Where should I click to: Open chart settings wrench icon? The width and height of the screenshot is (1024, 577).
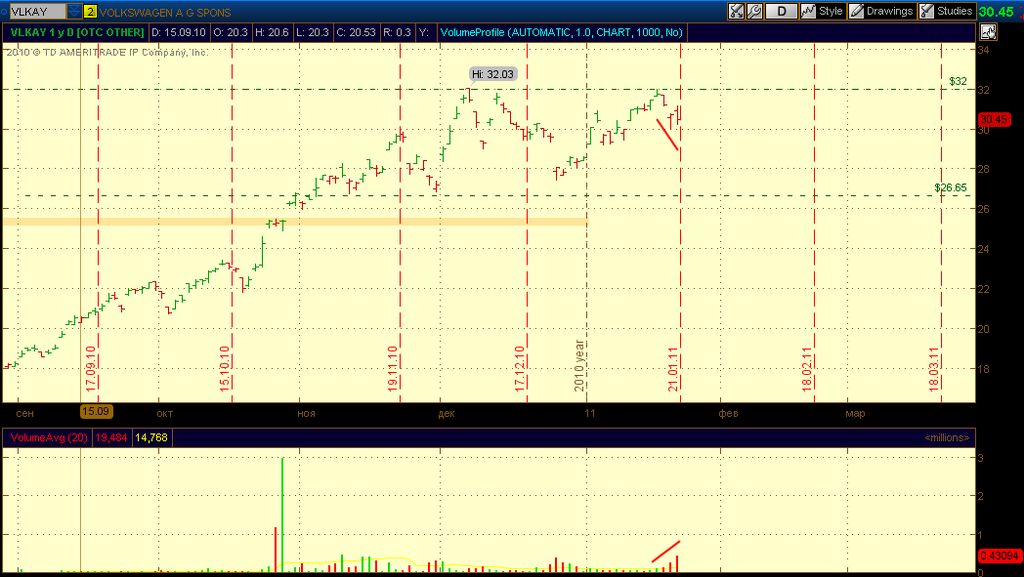coord(754,11)
